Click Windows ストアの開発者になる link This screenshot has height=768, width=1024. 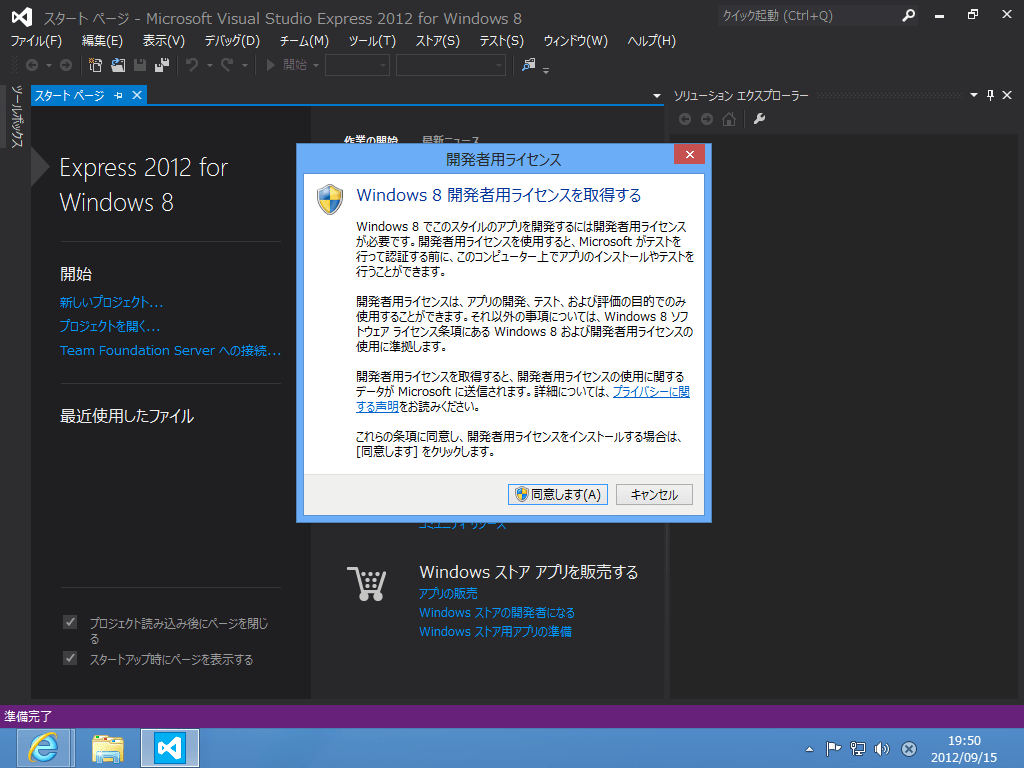point(497,613)
